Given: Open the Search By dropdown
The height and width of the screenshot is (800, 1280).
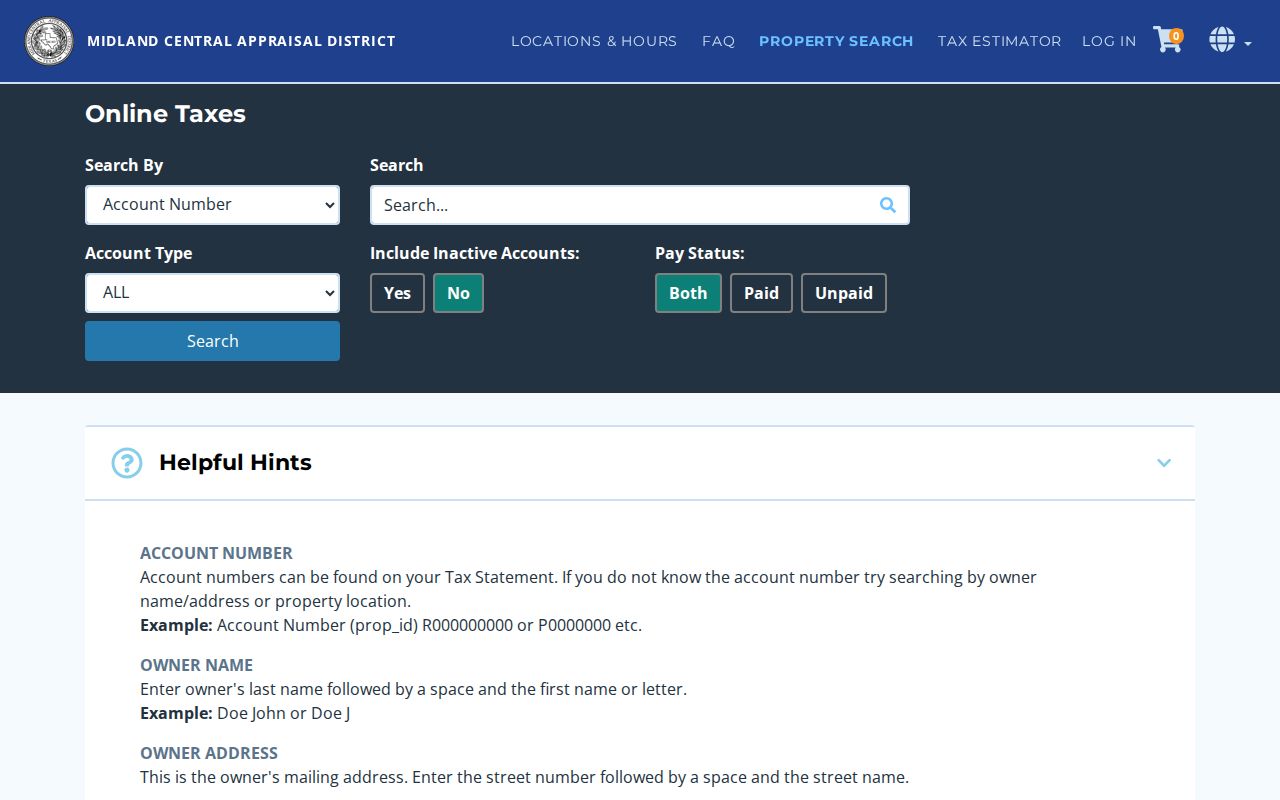Looking at the screenshot, I should 212,205.
